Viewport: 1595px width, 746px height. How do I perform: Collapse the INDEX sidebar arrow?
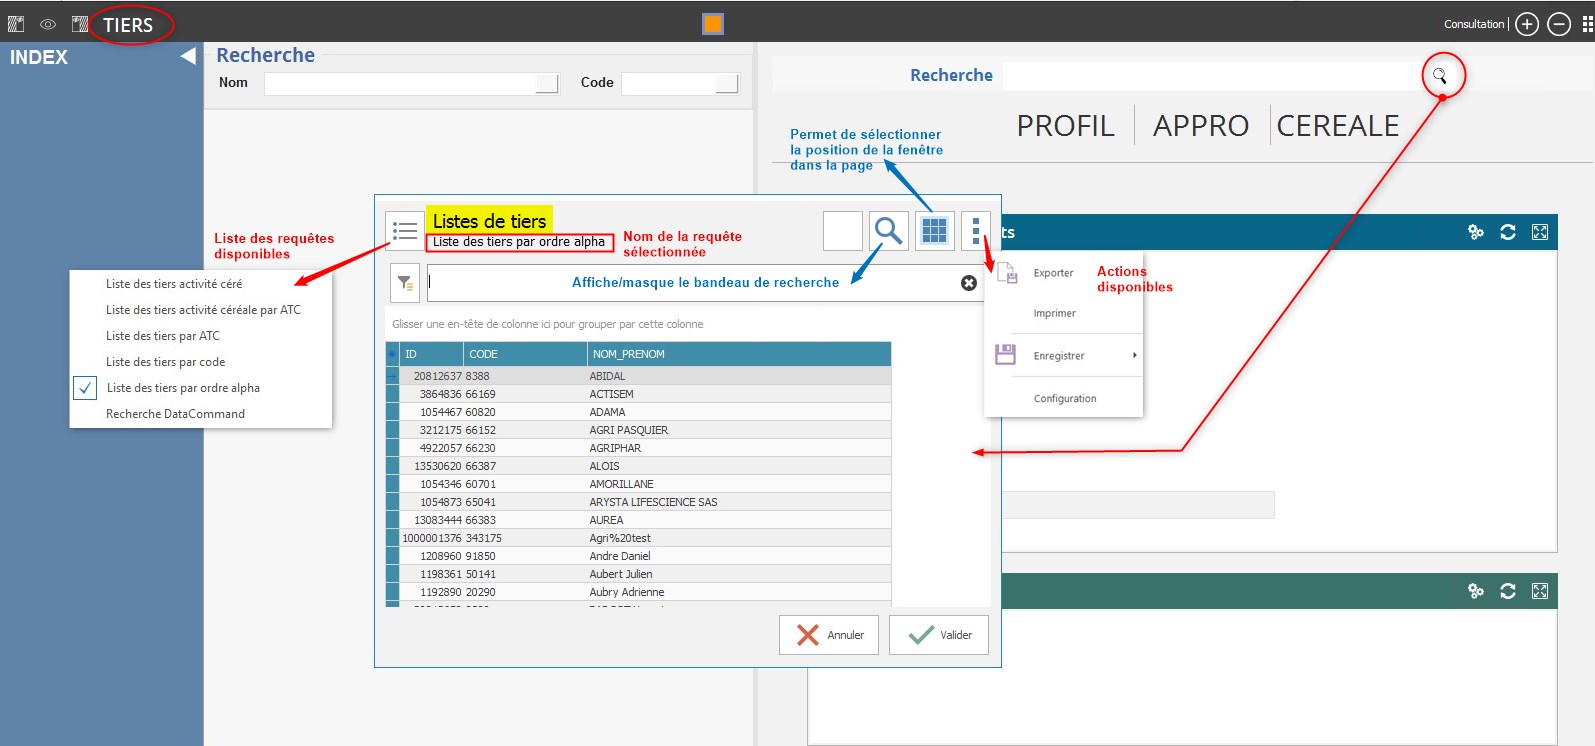click(x=187, y=57)
